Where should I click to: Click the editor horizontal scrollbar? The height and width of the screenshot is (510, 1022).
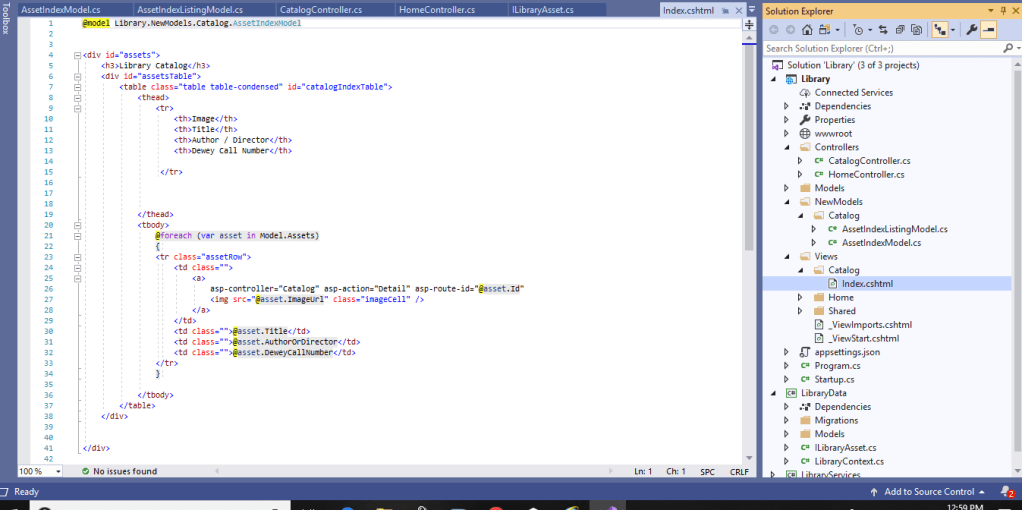pyautogui.click(x=400, y=471)
